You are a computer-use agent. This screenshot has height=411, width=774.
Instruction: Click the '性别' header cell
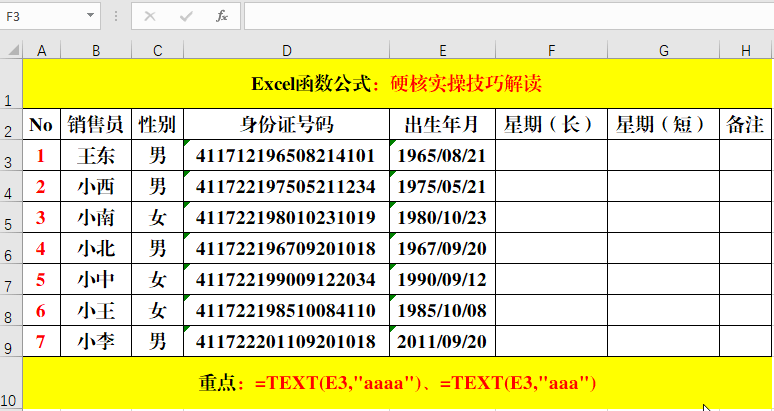point(157,124)
